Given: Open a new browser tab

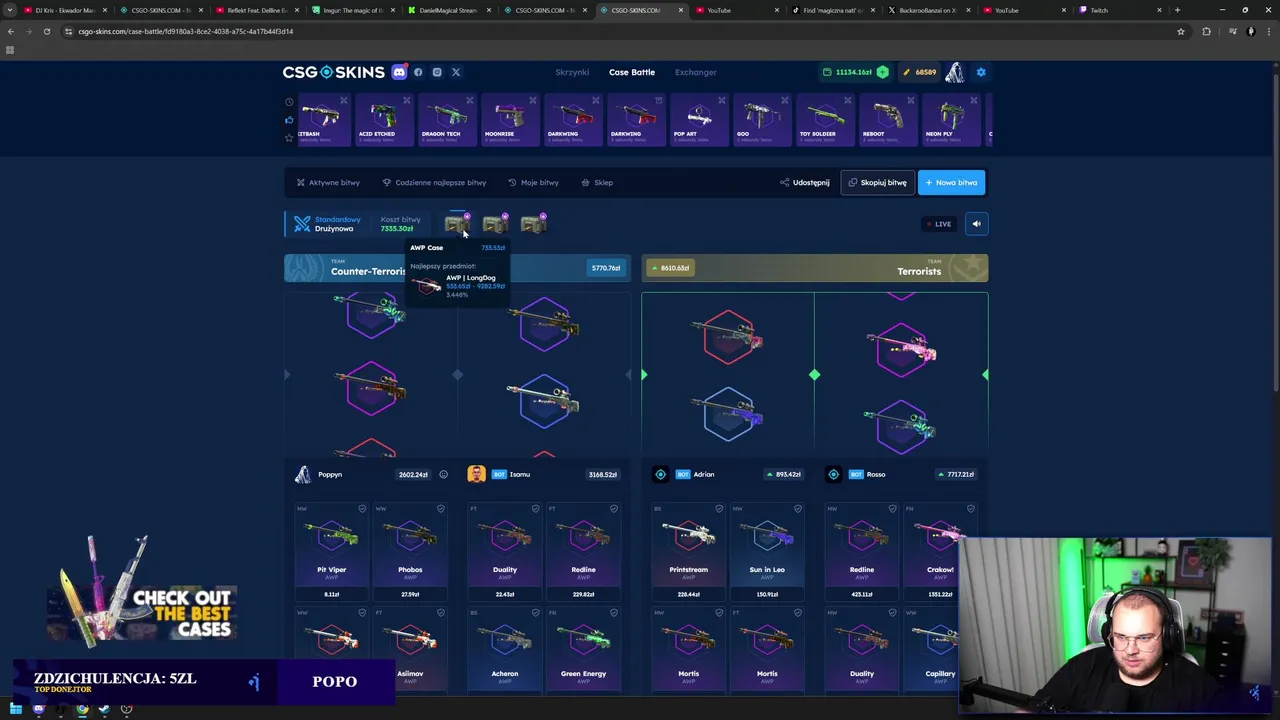Looking at the screenshot, I should click(1177, 10).
